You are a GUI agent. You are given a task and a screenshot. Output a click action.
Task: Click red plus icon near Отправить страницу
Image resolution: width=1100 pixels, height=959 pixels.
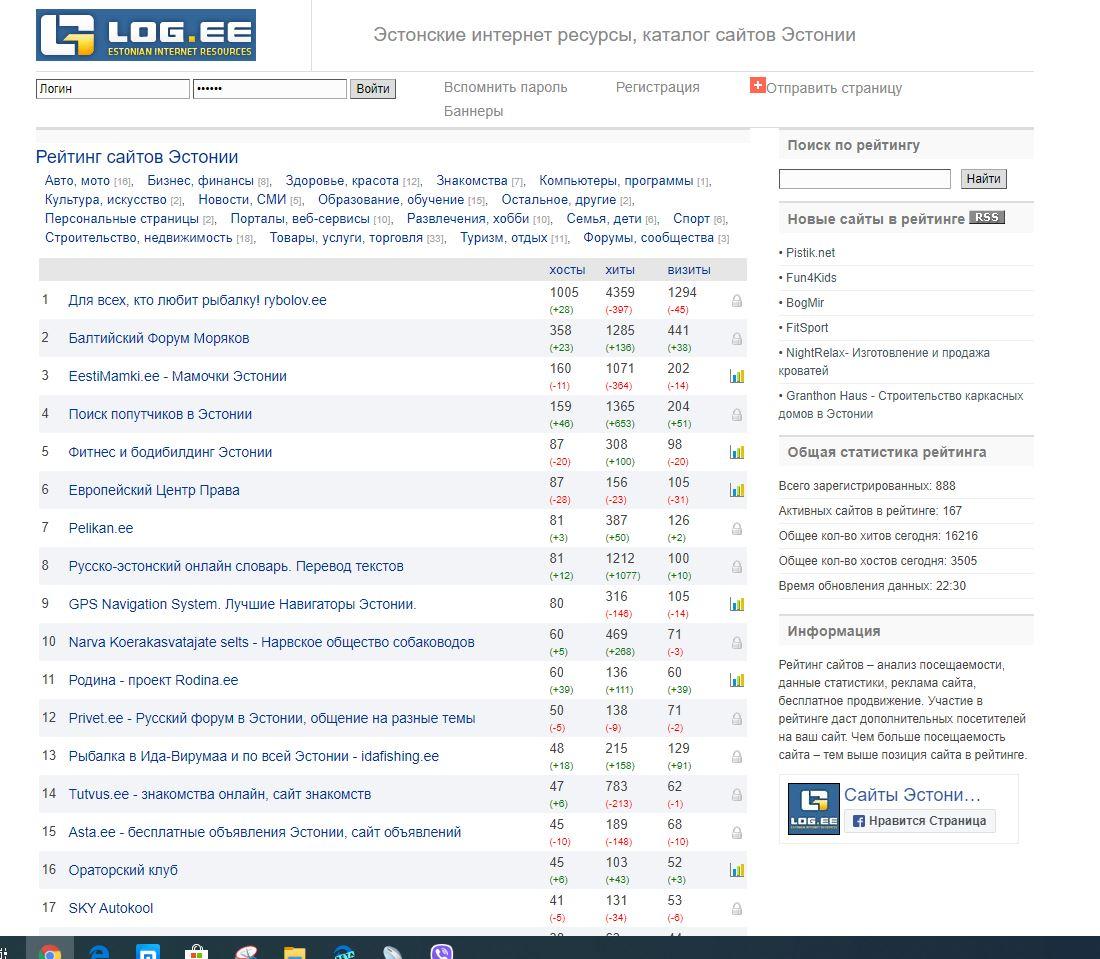click(x=758, y=85)
